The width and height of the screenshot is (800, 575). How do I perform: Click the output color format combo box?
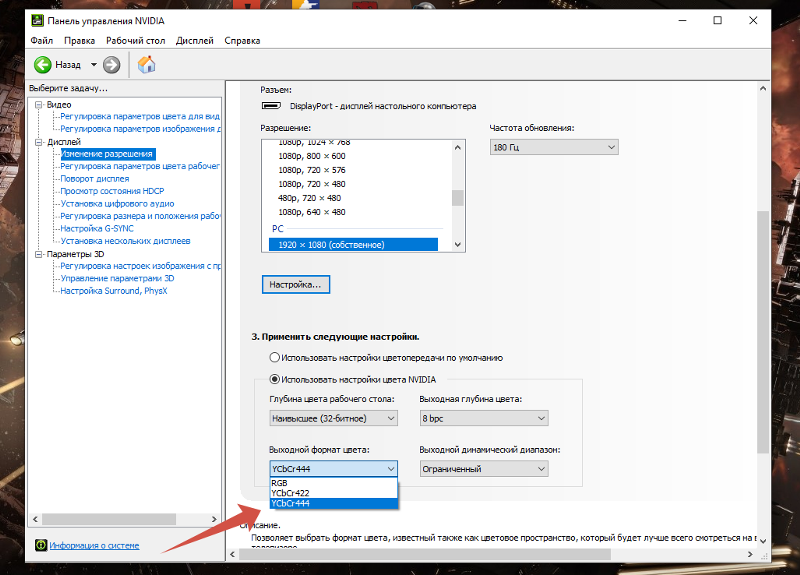[333, 468]
